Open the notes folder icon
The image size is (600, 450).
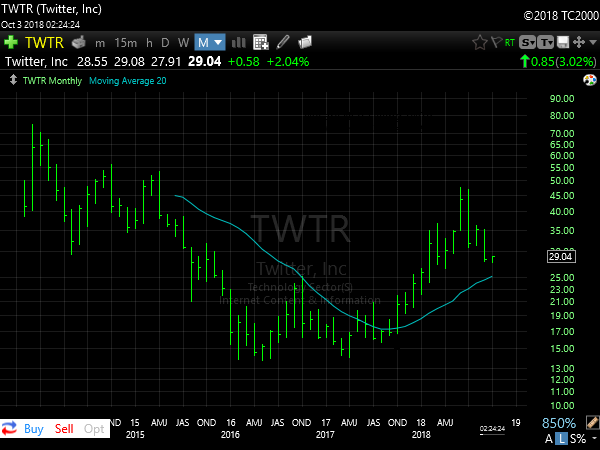[305, 42]
